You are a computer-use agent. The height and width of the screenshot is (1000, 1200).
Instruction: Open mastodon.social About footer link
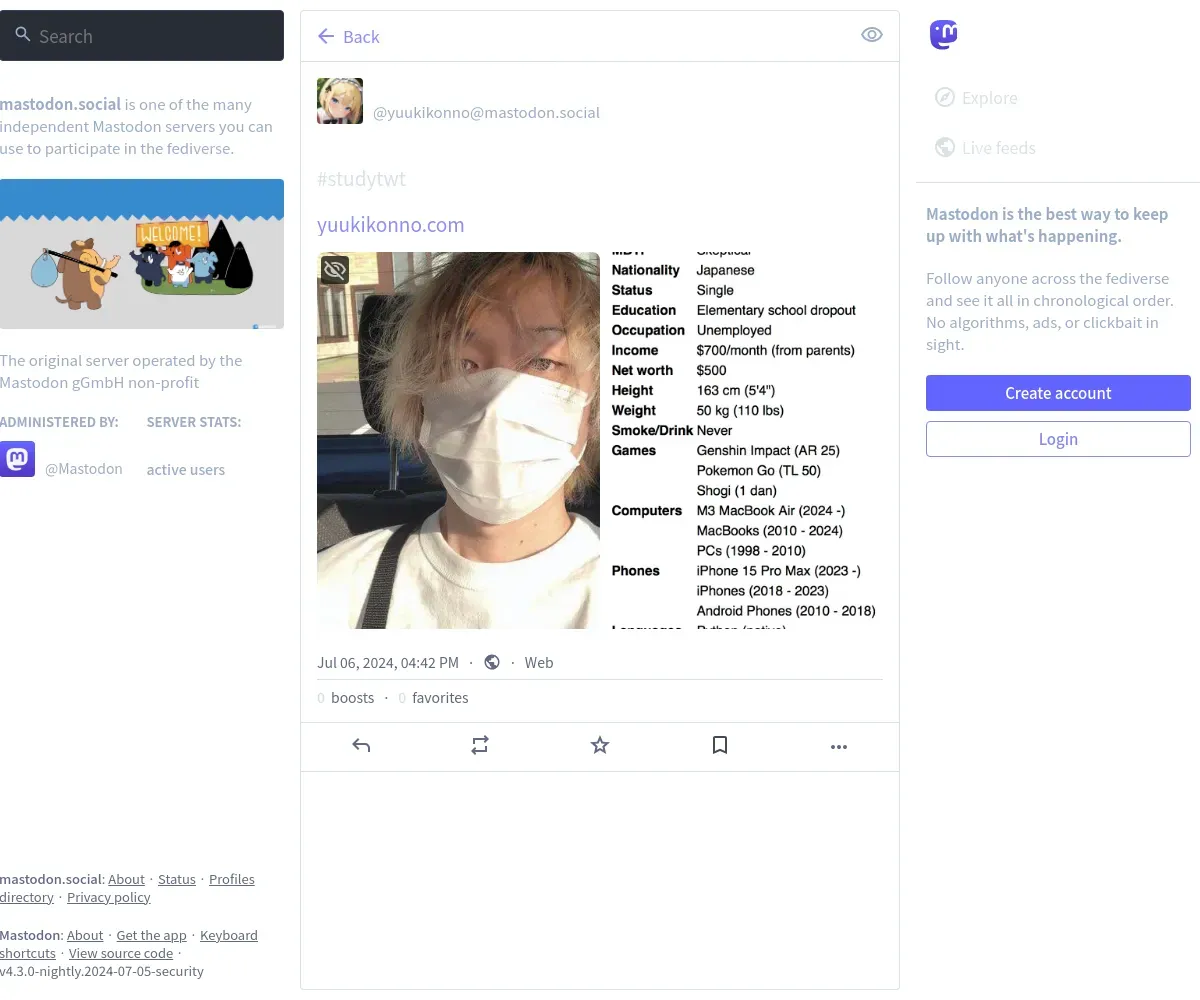coord(126,879)
